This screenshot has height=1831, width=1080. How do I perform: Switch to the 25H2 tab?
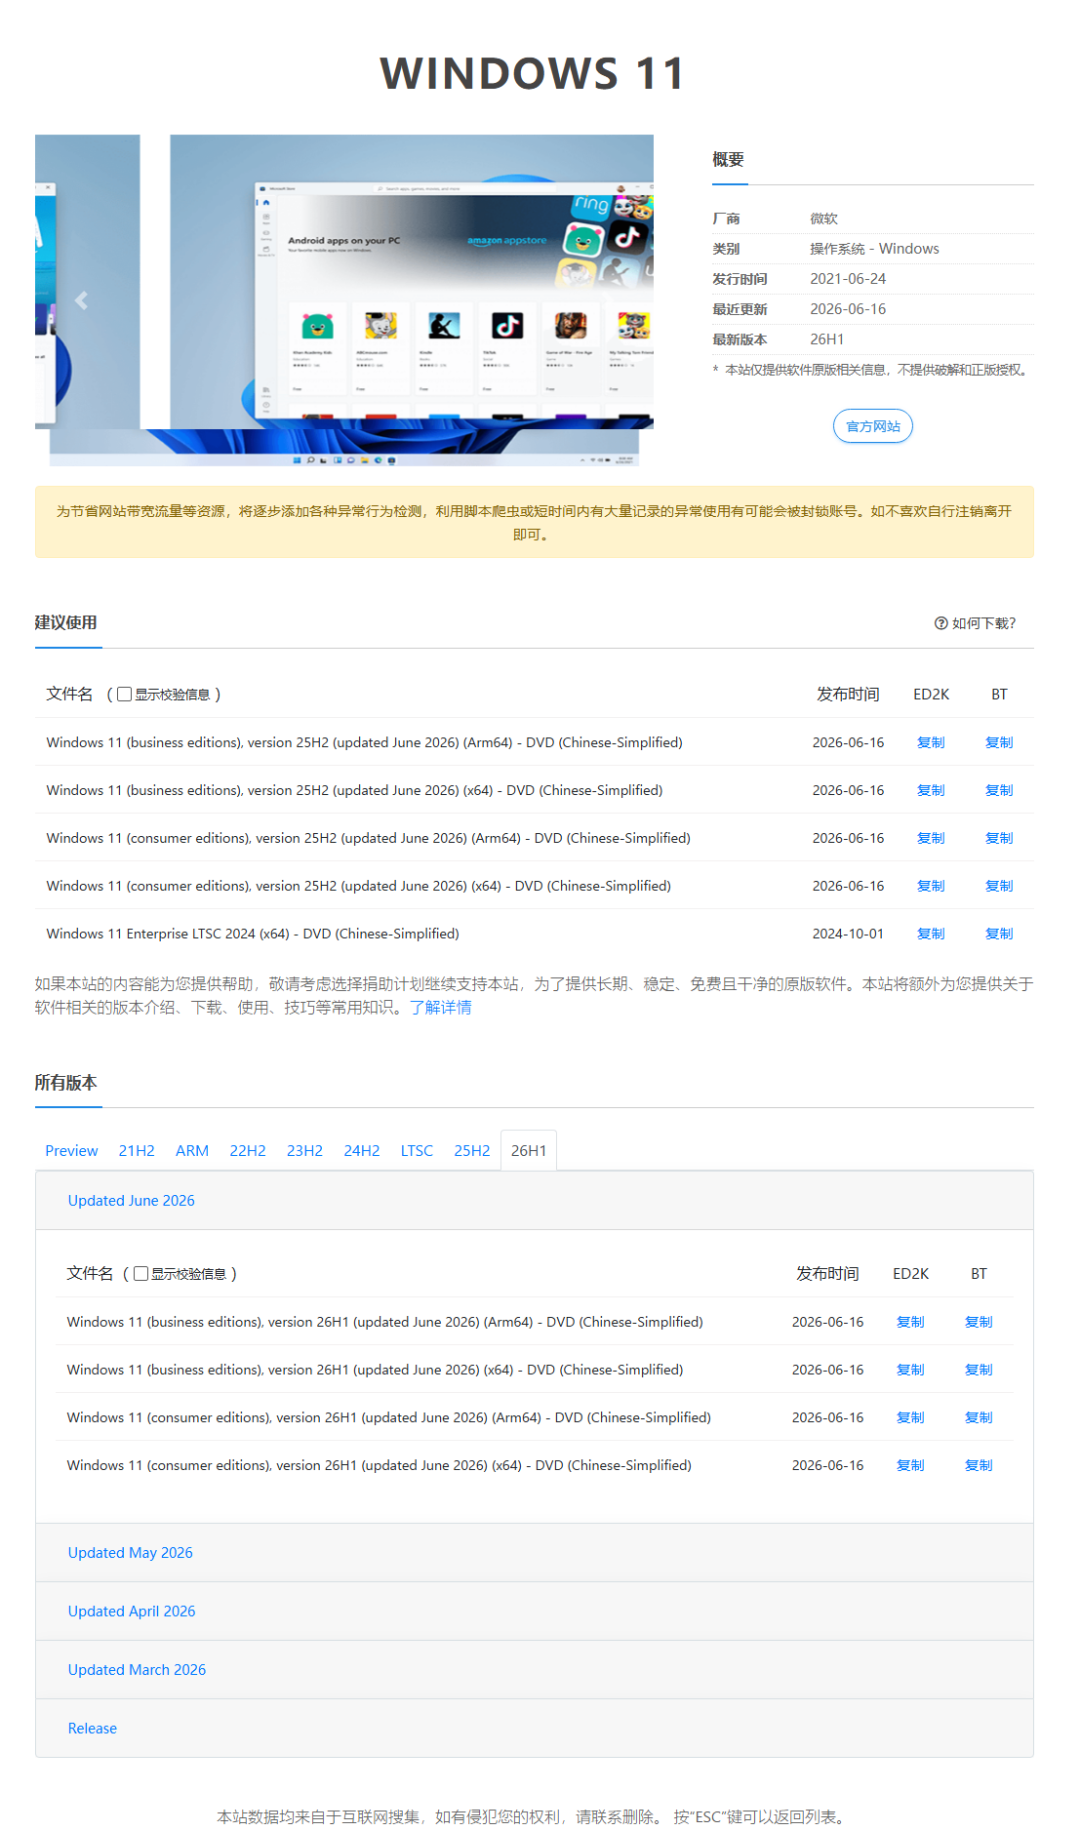point(471,1150)
